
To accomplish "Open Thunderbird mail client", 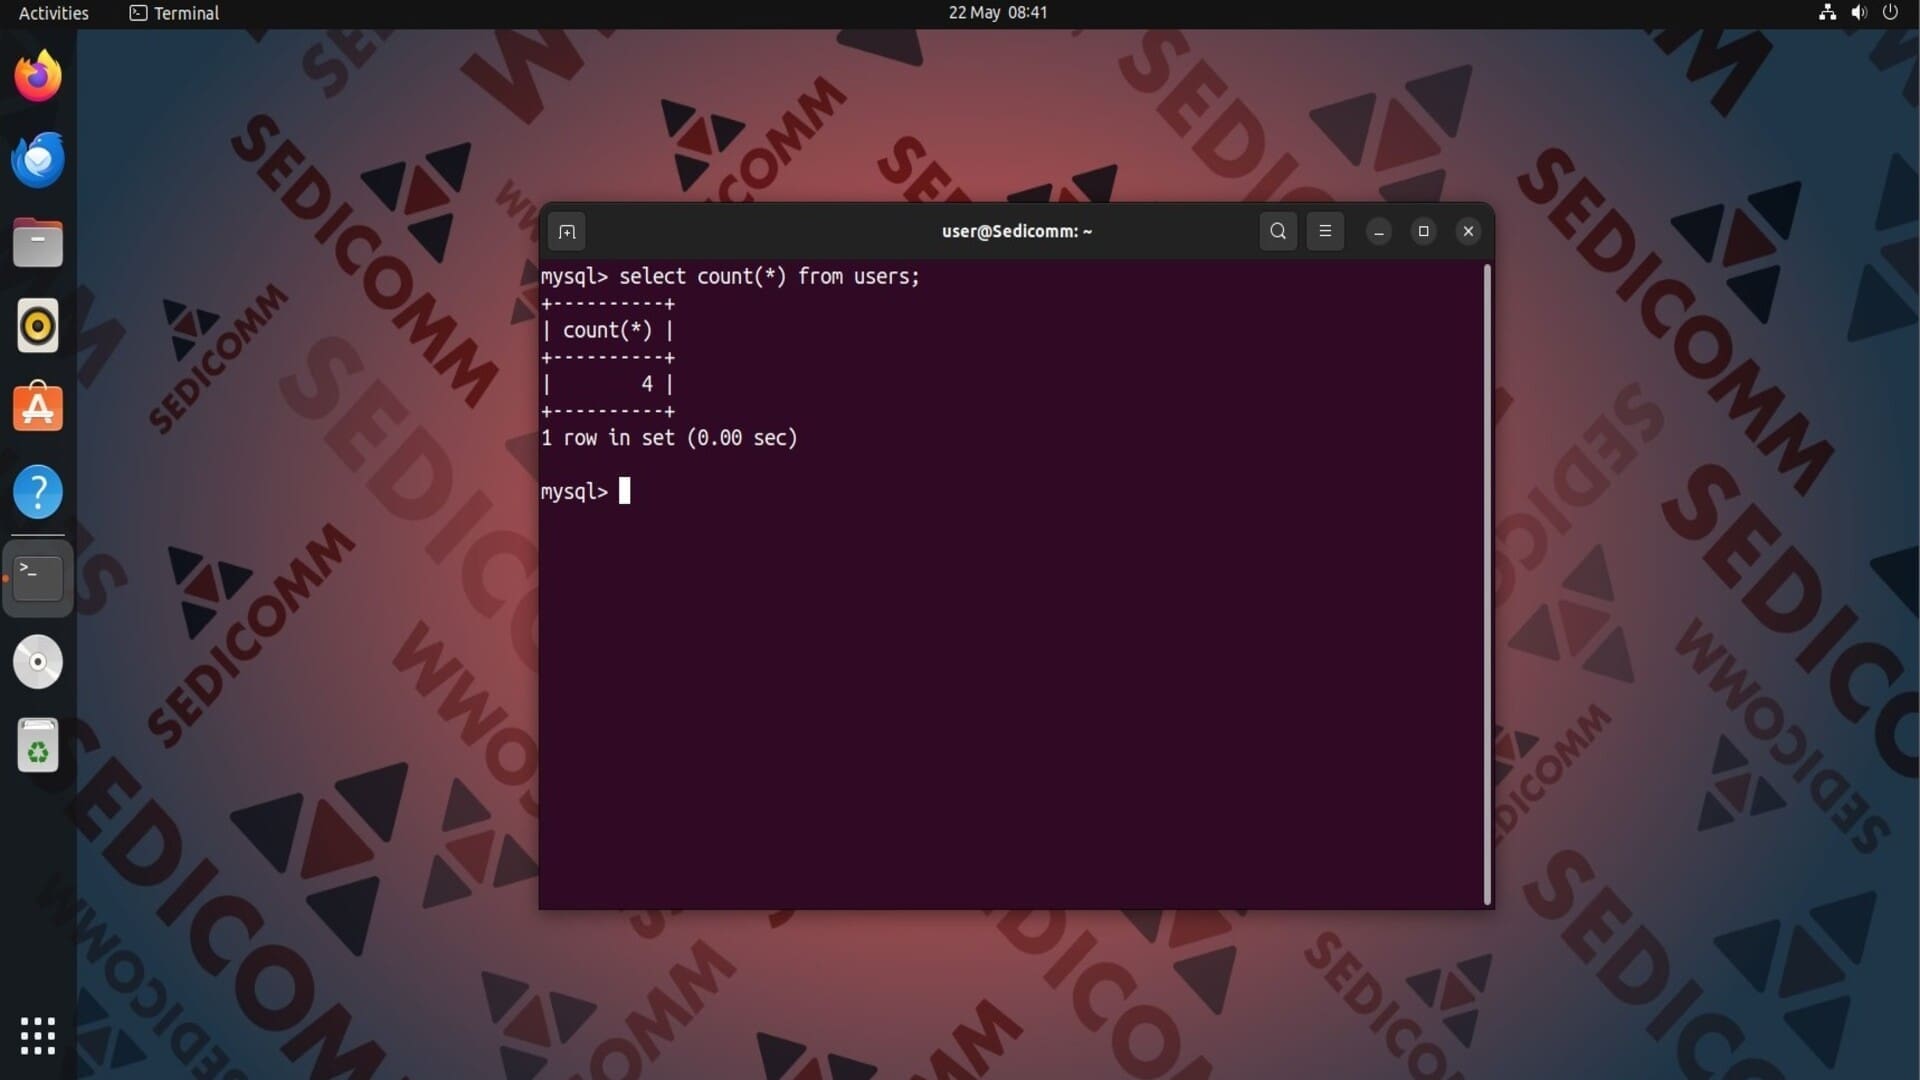I will (38, 160).
